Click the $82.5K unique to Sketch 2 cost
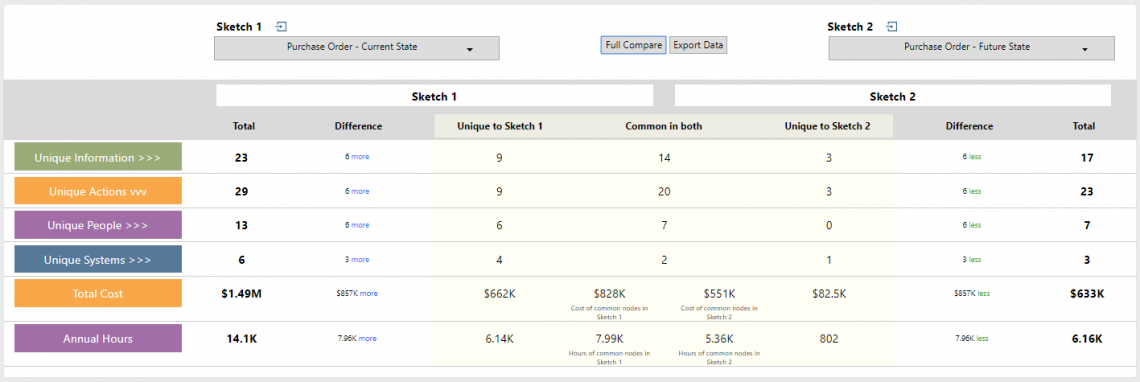The width and height of the screenshot is (1140, 382). click(829, 294)
